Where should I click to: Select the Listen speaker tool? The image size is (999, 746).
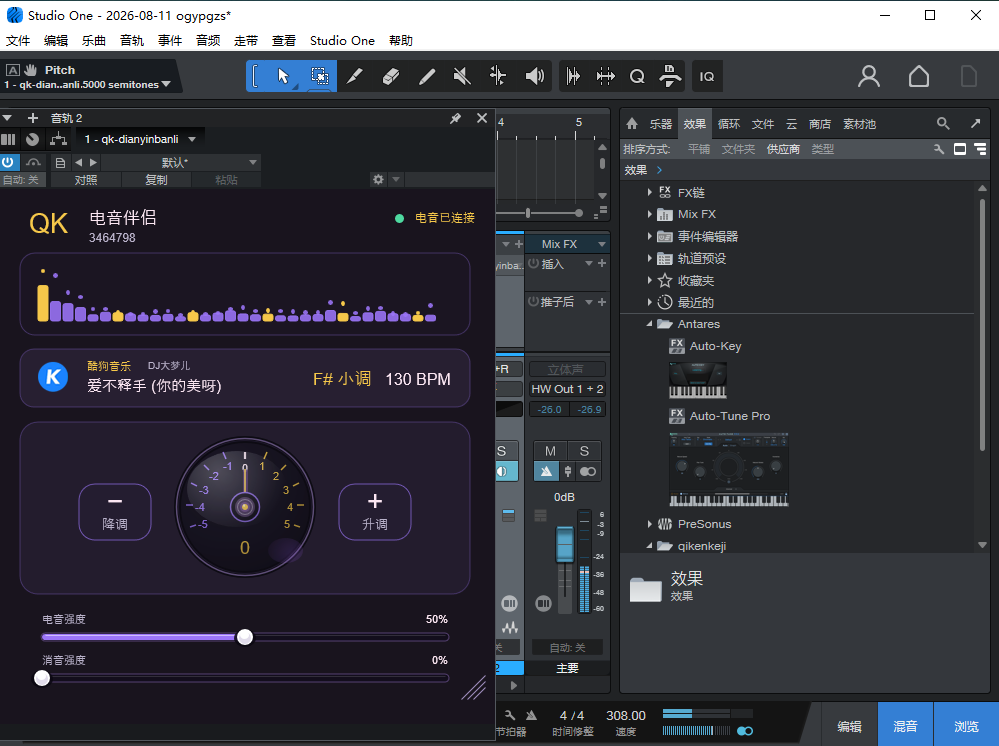tap(534, 76)
